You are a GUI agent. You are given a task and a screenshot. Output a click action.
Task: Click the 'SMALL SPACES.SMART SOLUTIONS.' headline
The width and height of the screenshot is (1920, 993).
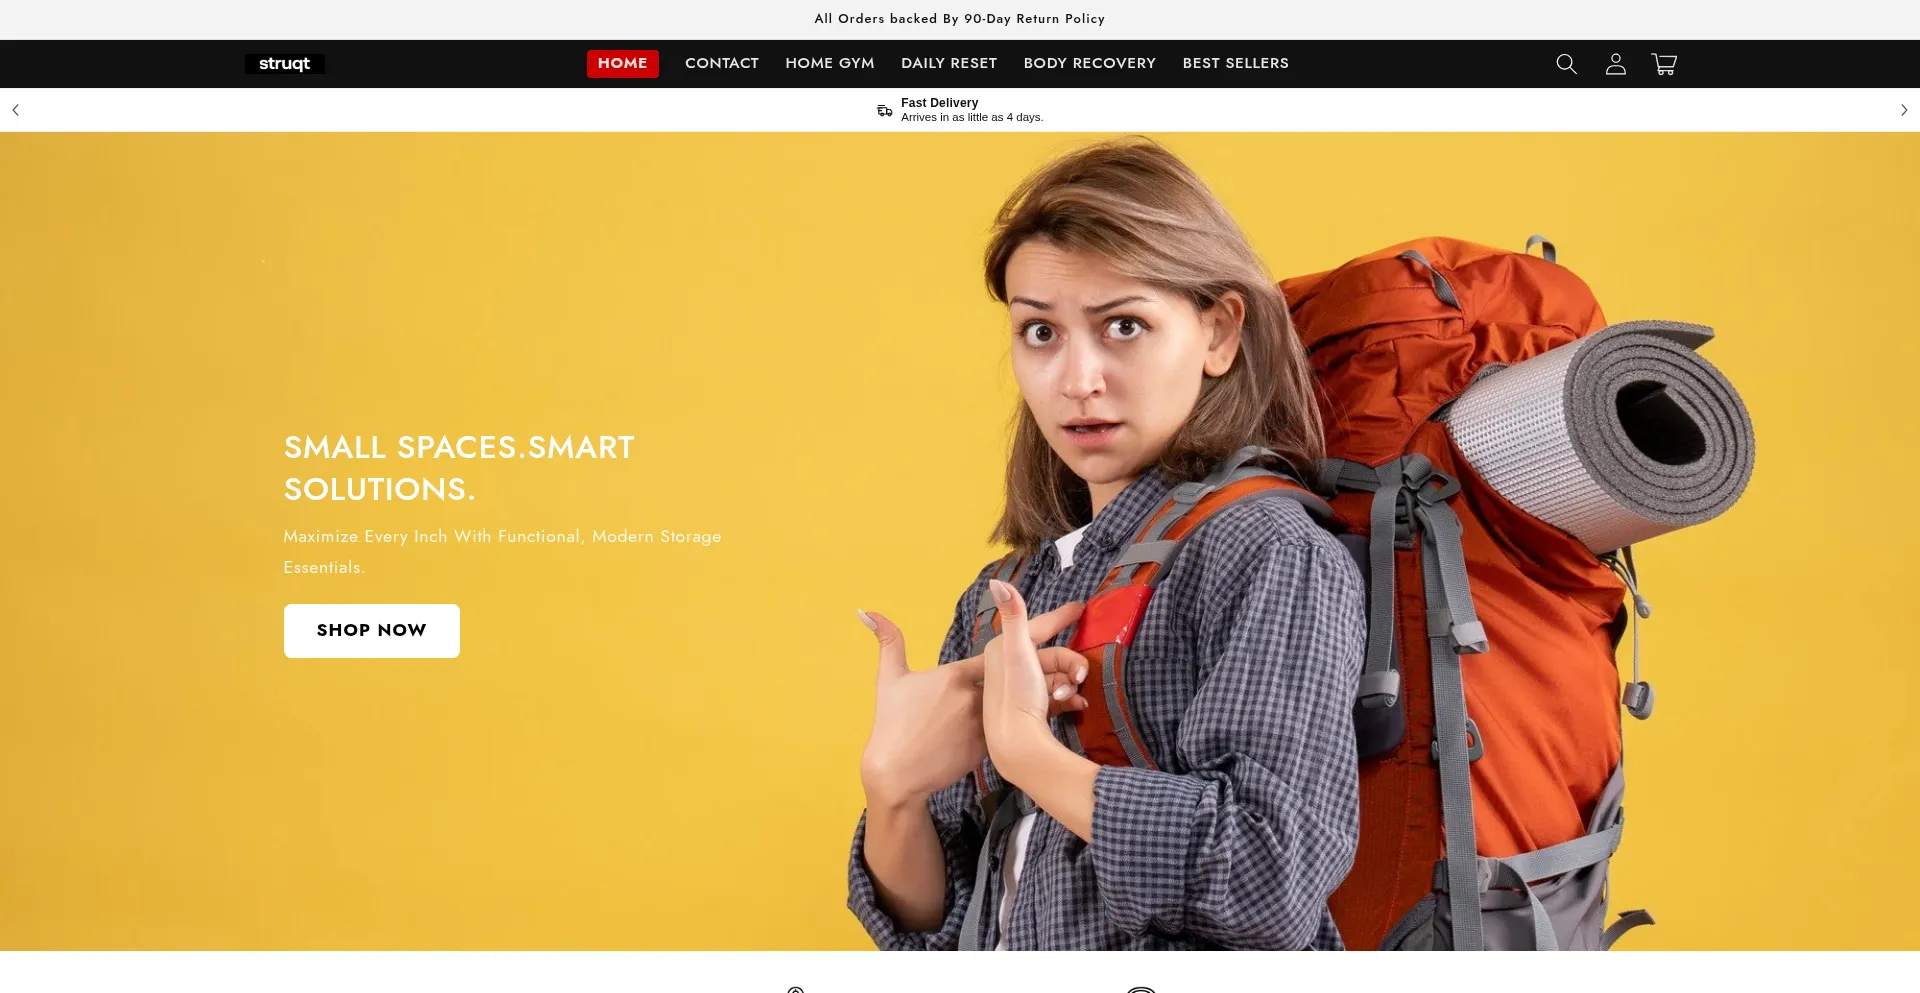pos(459,468)
